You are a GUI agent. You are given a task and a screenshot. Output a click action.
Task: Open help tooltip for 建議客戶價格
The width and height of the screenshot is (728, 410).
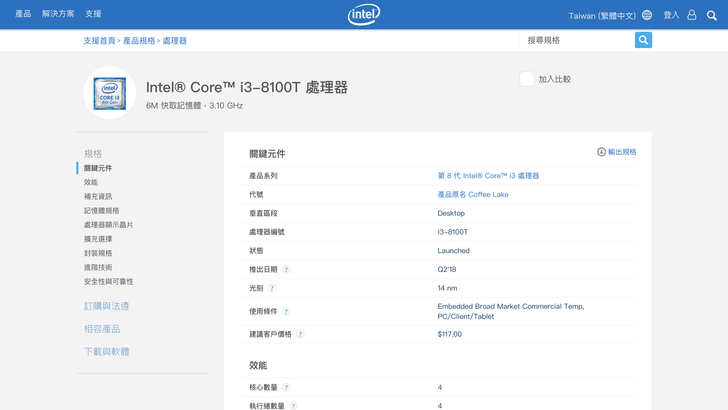(x=300, y=334)
